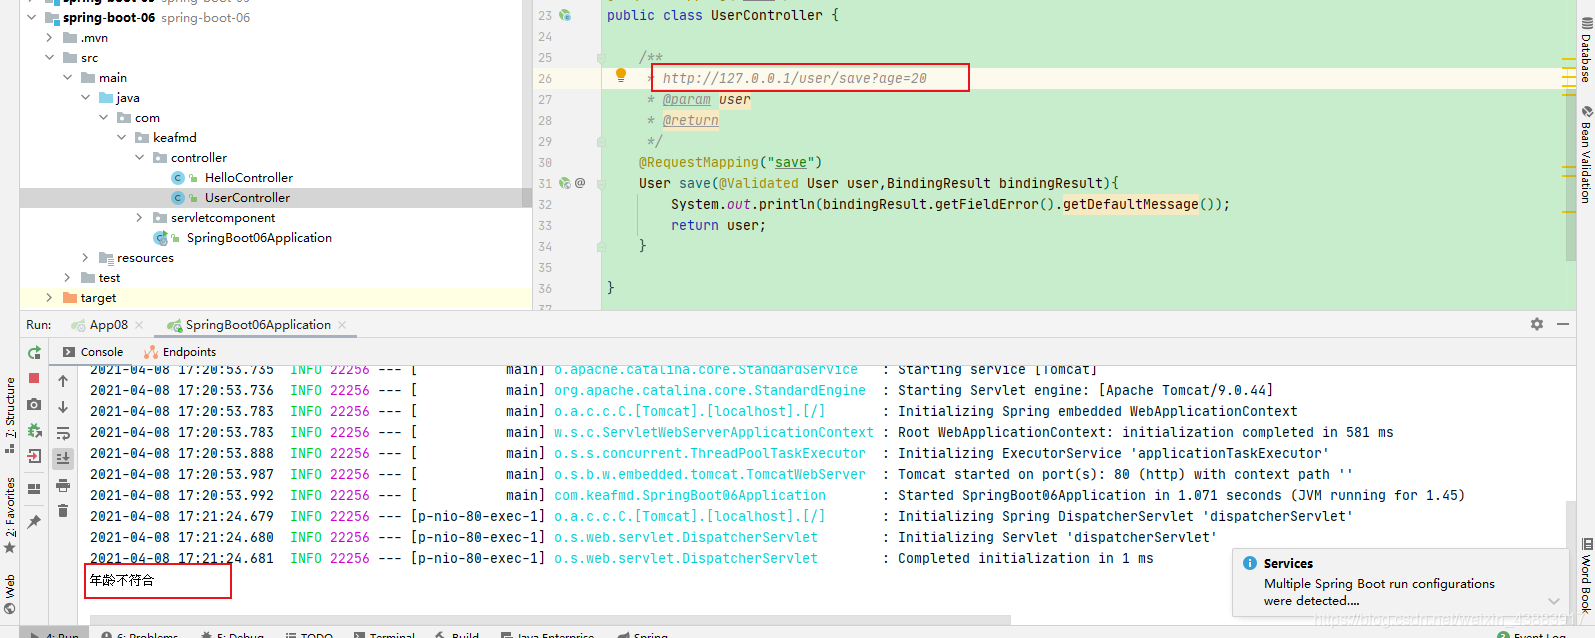1595x638 pixels.
Task: Click the intention lightbulb on line 26
Action: [x=620, y=76]
